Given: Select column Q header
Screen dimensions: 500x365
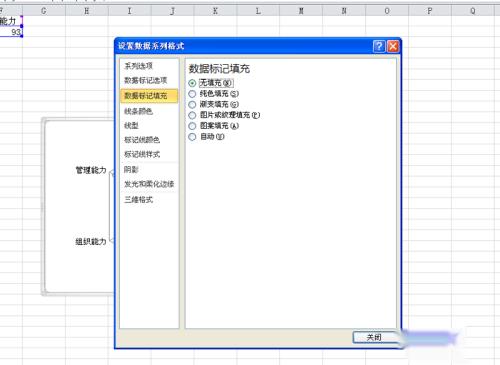Looking at the screenshot, I should pos(473,11).
